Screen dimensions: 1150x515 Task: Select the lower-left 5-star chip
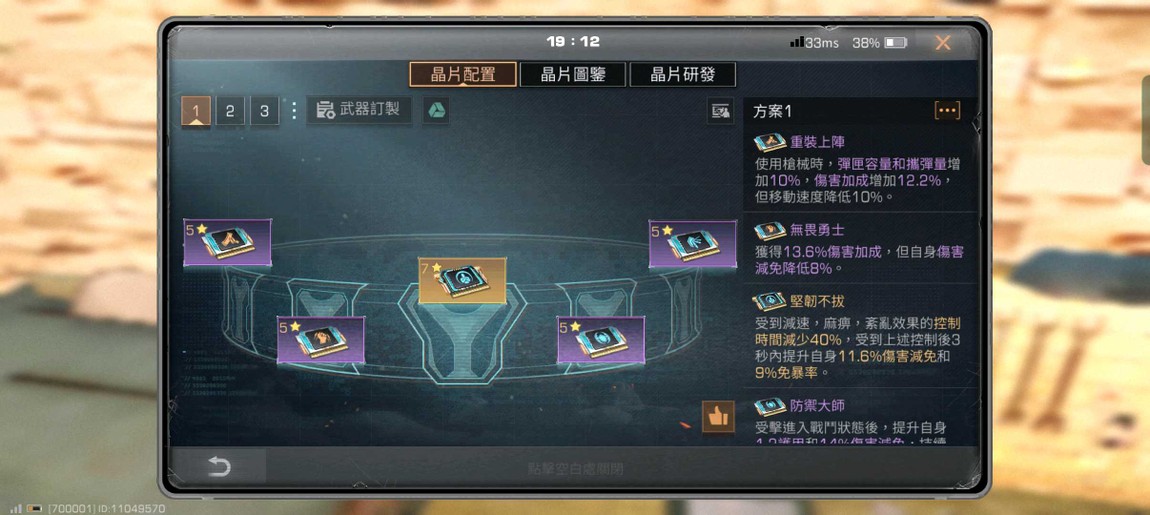click(x=321, y=340)
